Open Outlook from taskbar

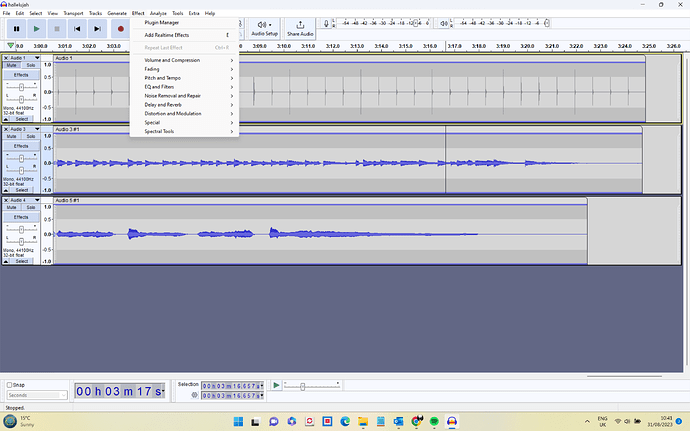tap(398, 421)
